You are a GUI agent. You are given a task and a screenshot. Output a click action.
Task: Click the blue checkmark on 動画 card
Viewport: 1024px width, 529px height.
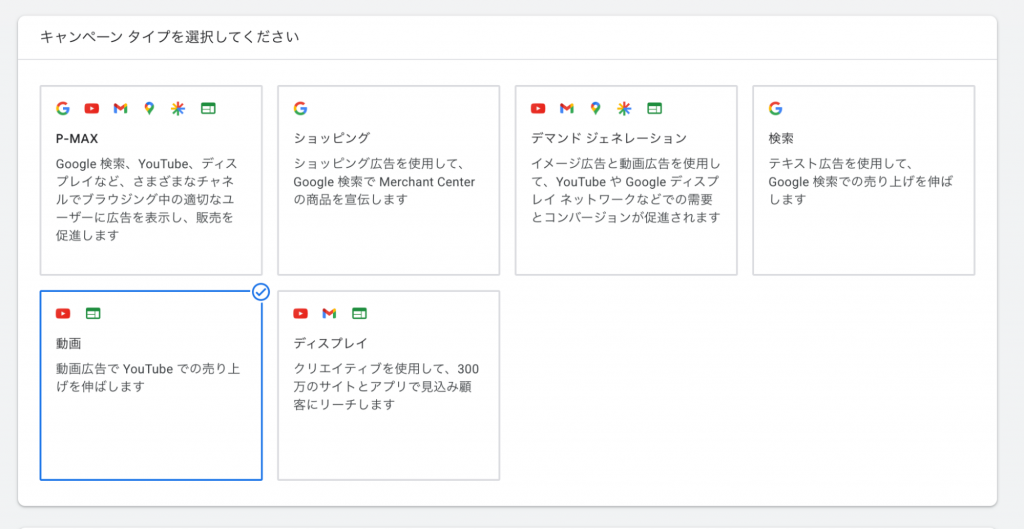pos(261,292)
